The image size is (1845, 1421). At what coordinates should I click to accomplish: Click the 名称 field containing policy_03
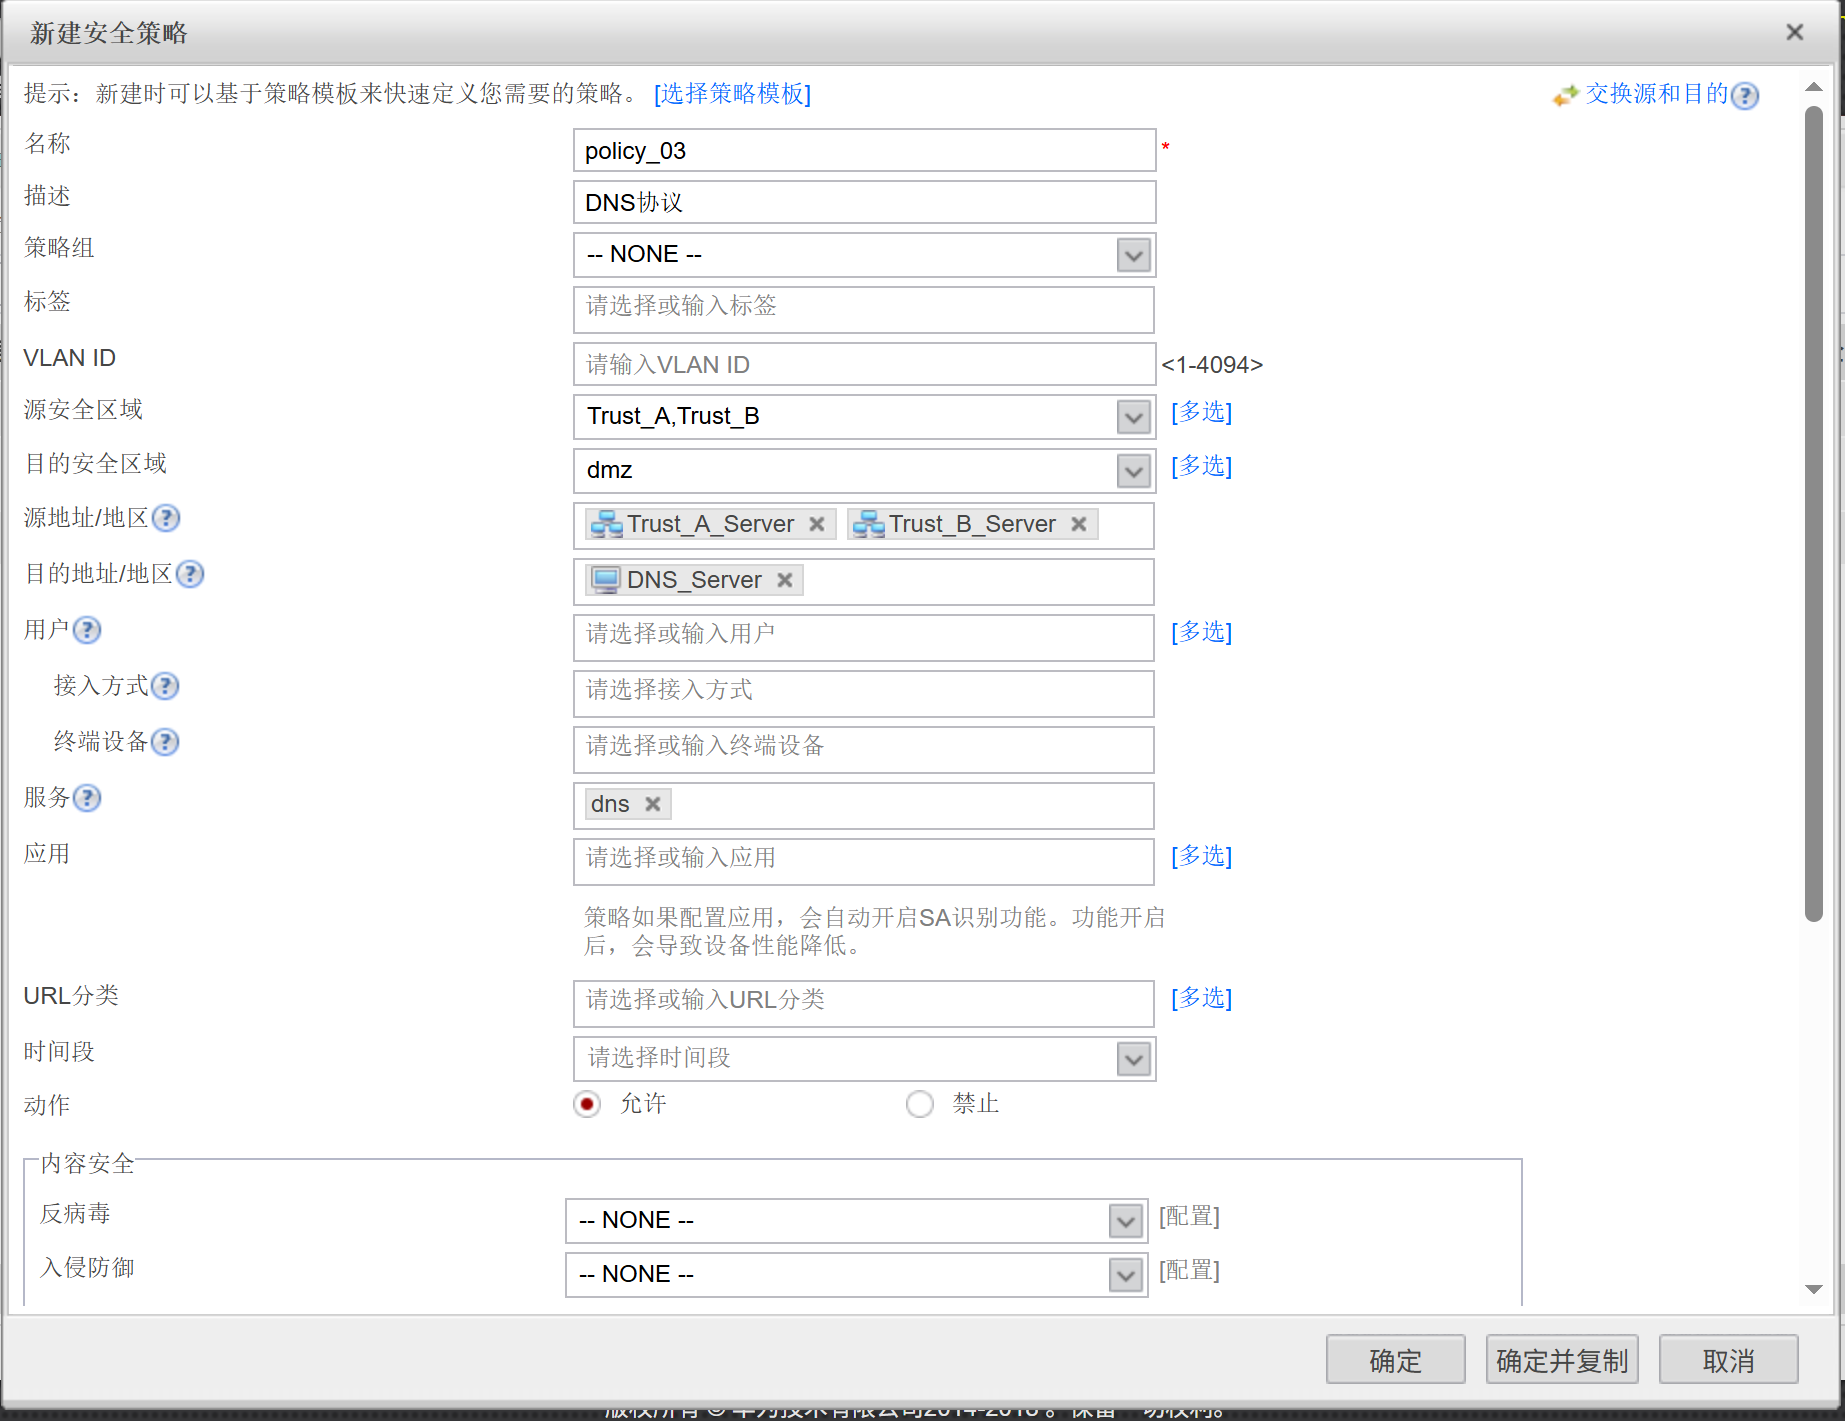pos(865,150)
